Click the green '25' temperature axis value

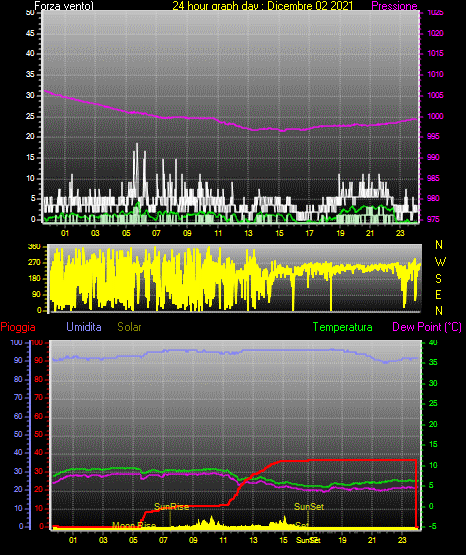point(433,403)
